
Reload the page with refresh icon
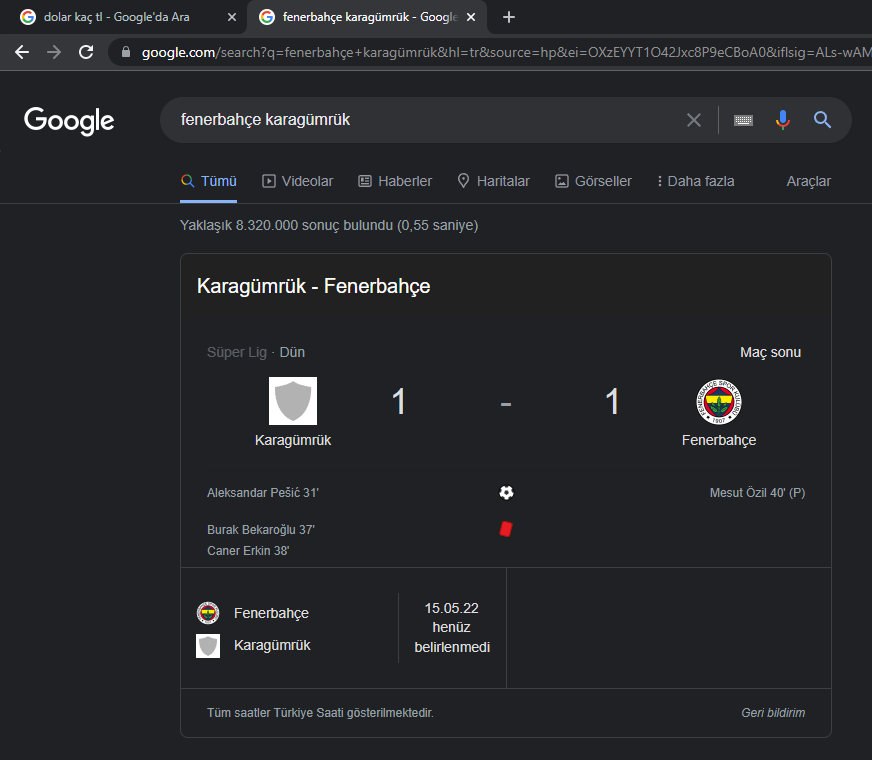(86, 52)
